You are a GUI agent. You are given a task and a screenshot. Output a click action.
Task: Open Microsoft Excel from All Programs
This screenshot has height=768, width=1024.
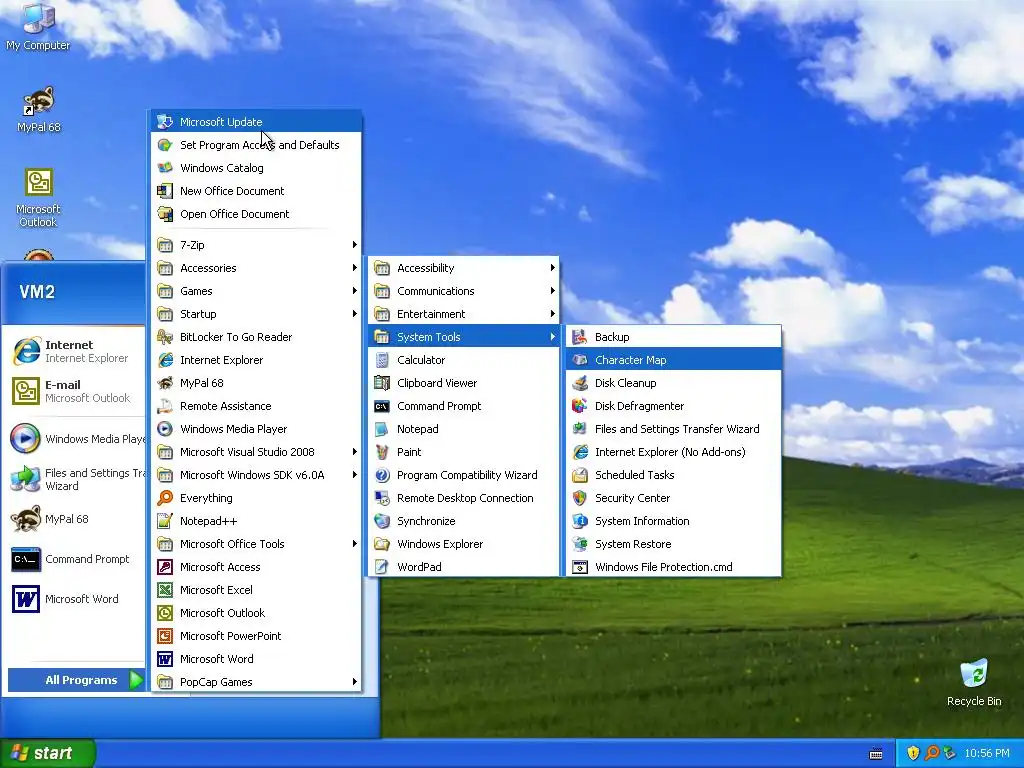pyautogui.click(x=256, y=590)
